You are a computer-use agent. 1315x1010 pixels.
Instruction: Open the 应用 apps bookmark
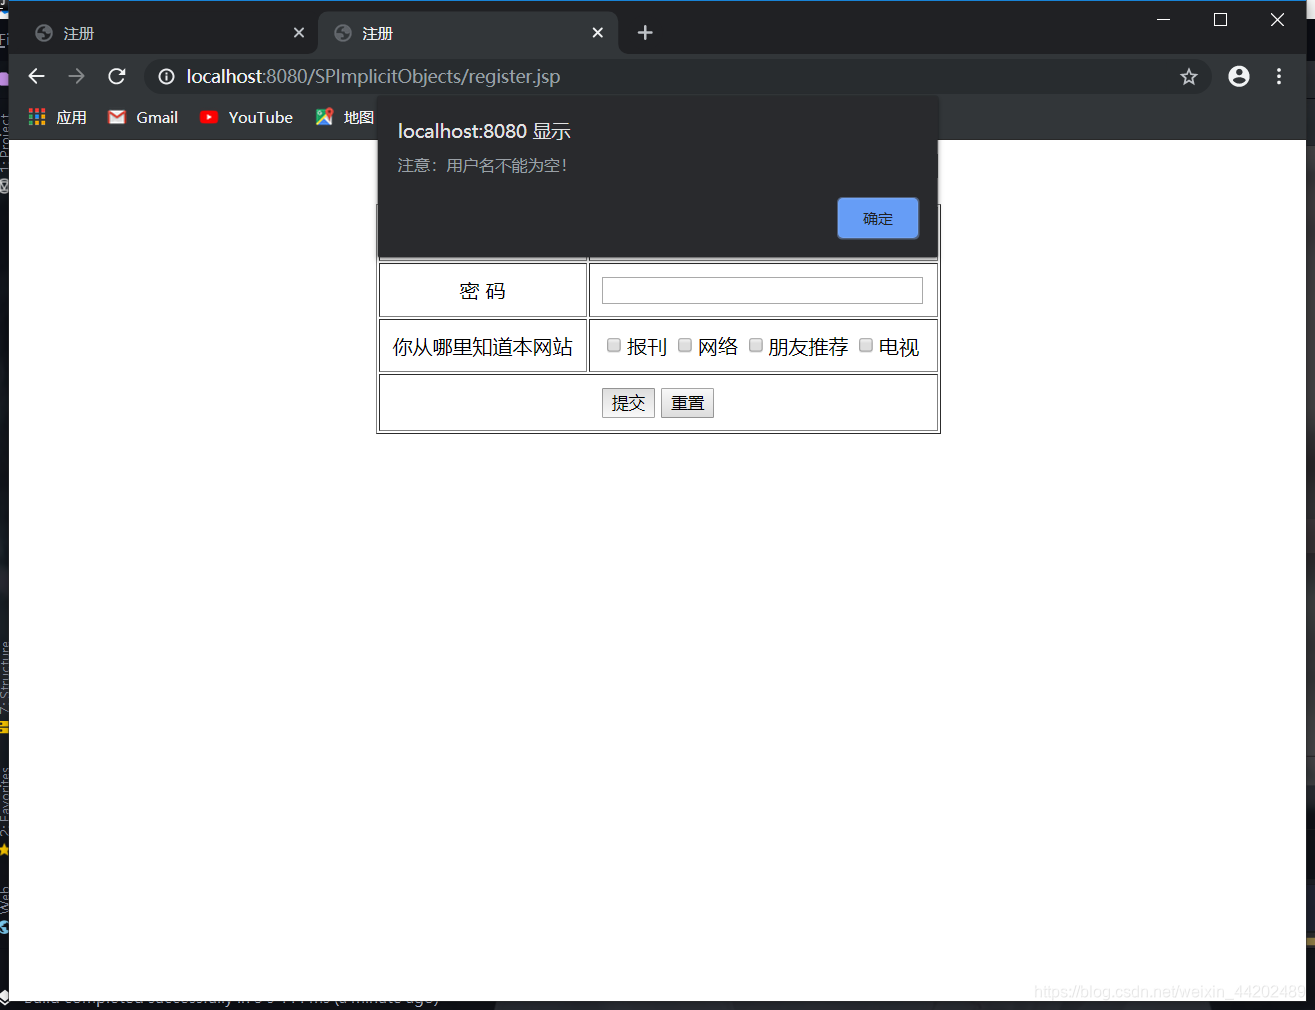[x=58, y=117]
